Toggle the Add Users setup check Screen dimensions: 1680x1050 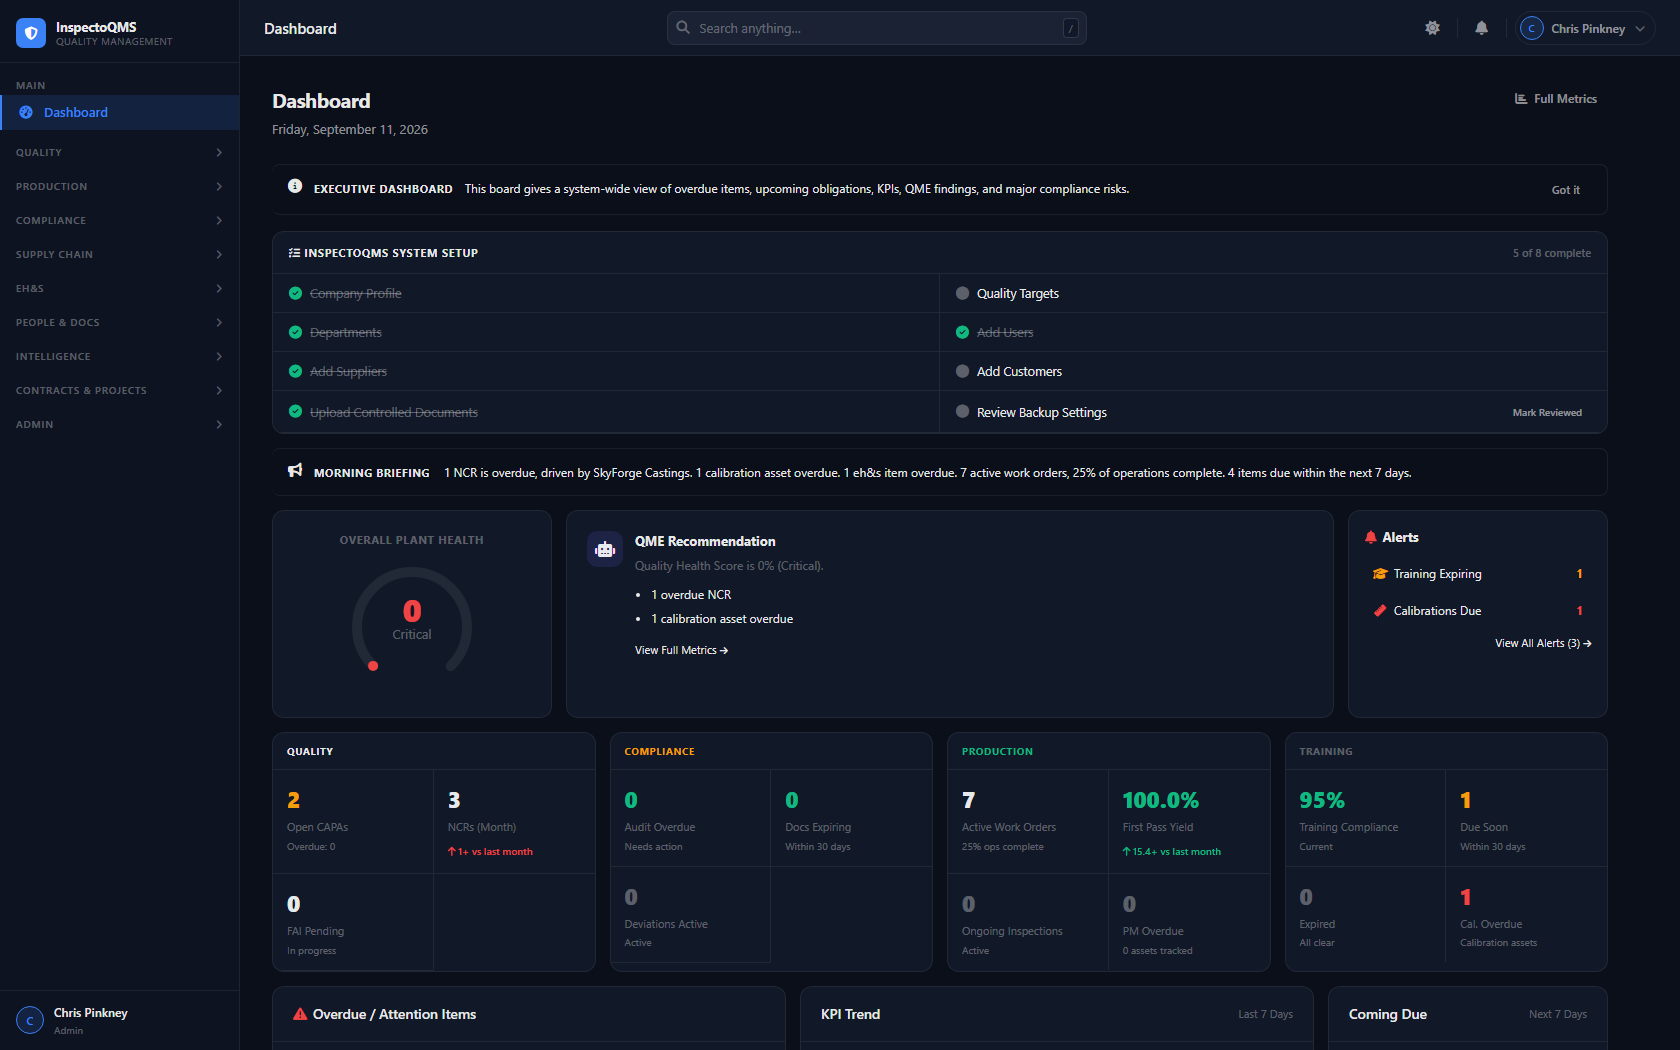point(962,332)
